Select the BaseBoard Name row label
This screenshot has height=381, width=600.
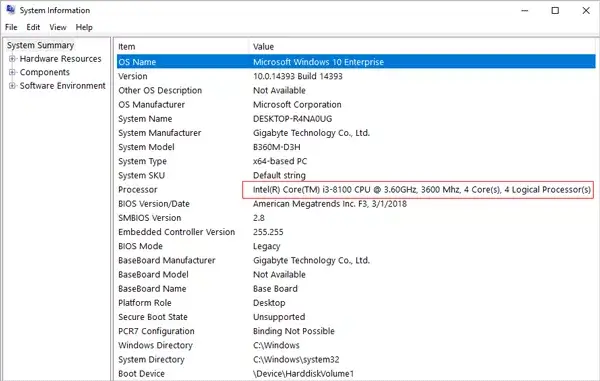(152, 288)
